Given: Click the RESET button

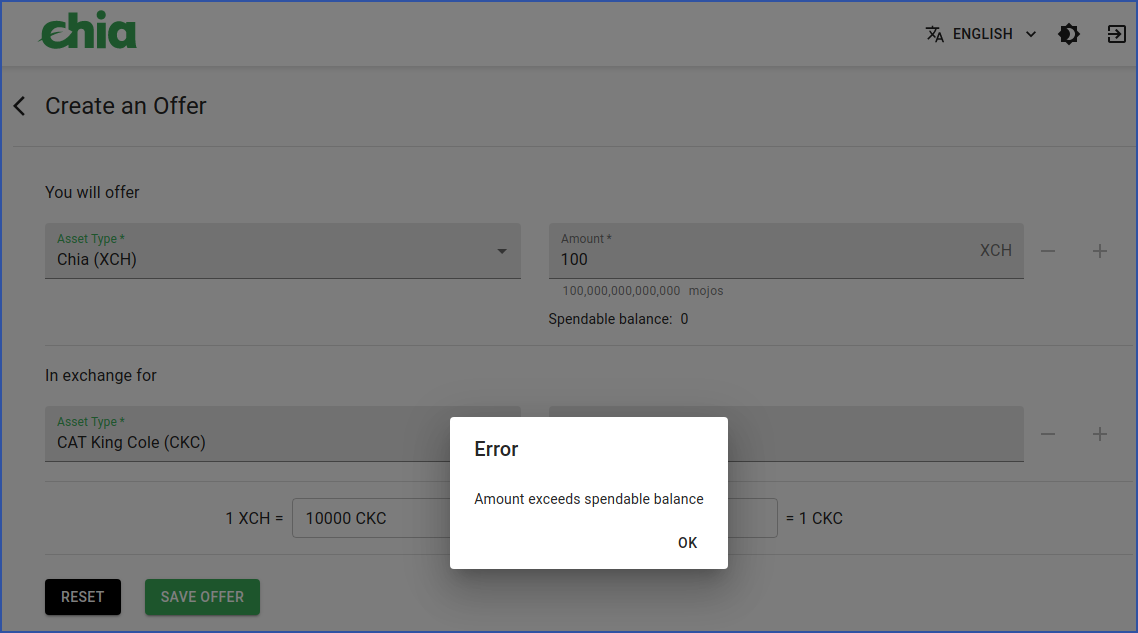Looking at the screenshot, I should pyautogui.click(x=83, y=597).
